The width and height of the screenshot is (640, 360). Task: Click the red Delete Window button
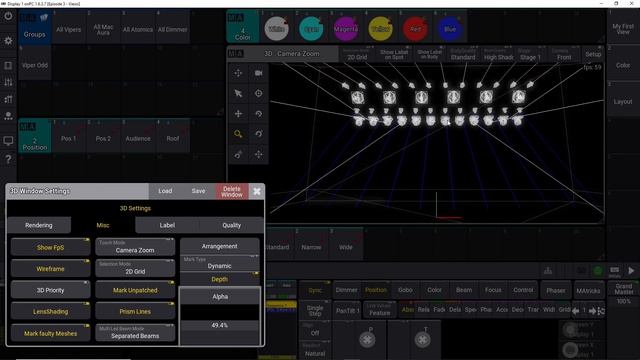pyautogui.click(x=232, y=191)
